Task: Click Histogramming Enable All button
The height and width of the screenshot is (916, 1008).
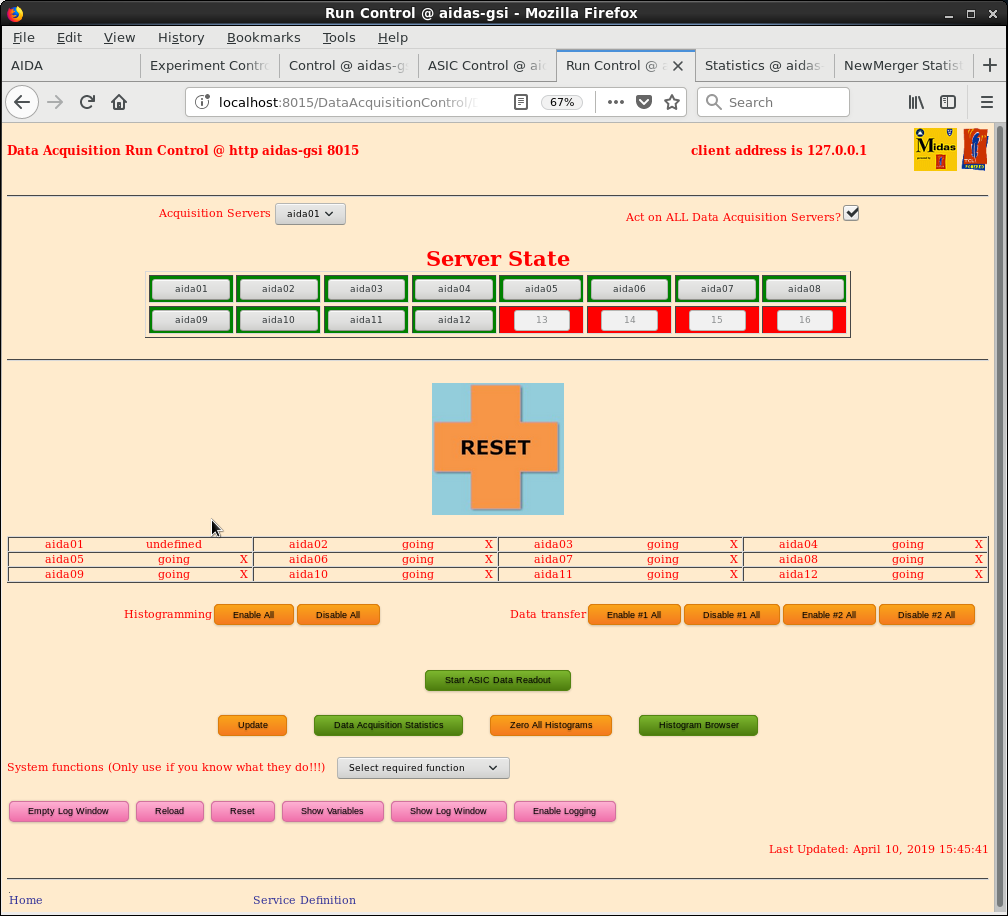Action: pyautogui.click(x=253, y=615)
